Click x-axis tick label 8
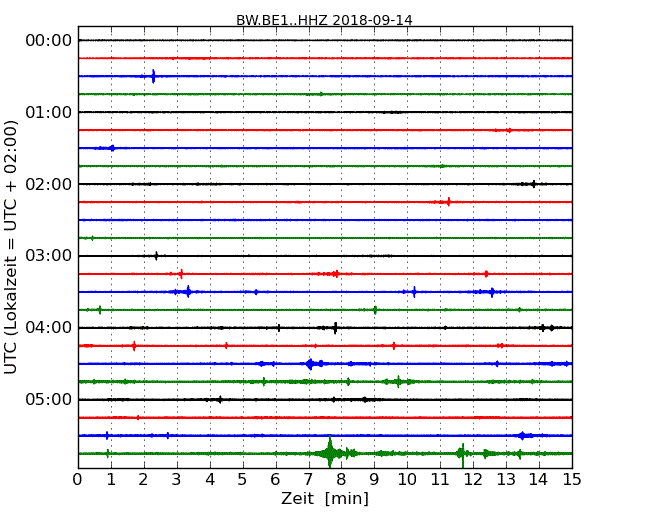 tap(341, 480)
